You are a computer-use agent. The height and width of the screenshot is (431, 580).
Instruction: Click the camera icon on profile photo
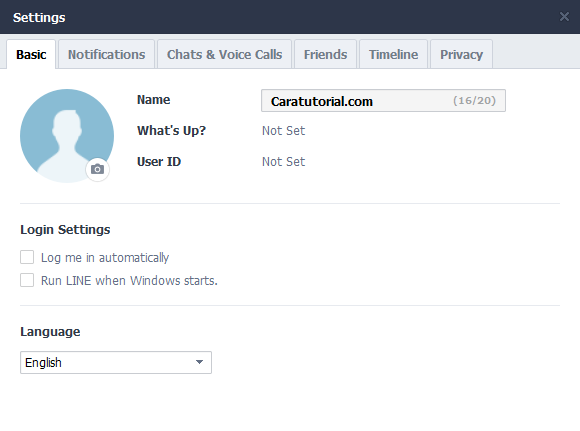pyautogui.click(x=97, y=169)
